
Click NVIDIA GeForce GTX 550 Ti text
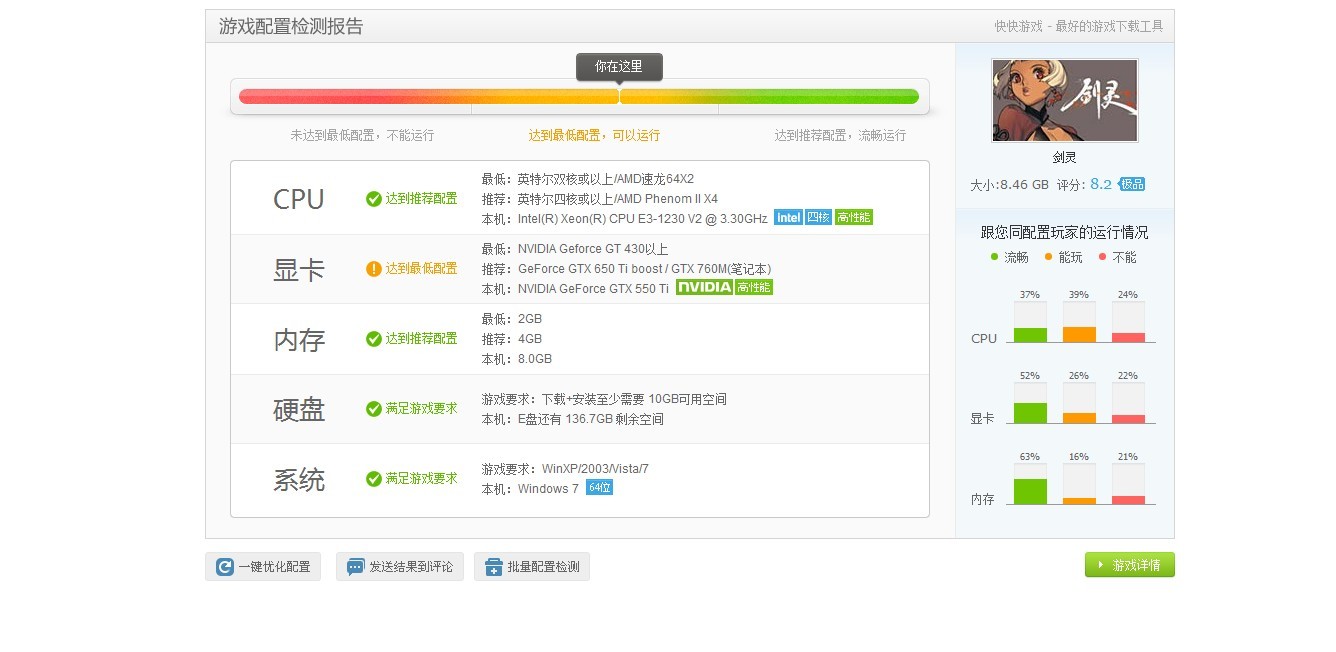pyautogui.click(x=593, y=289)
